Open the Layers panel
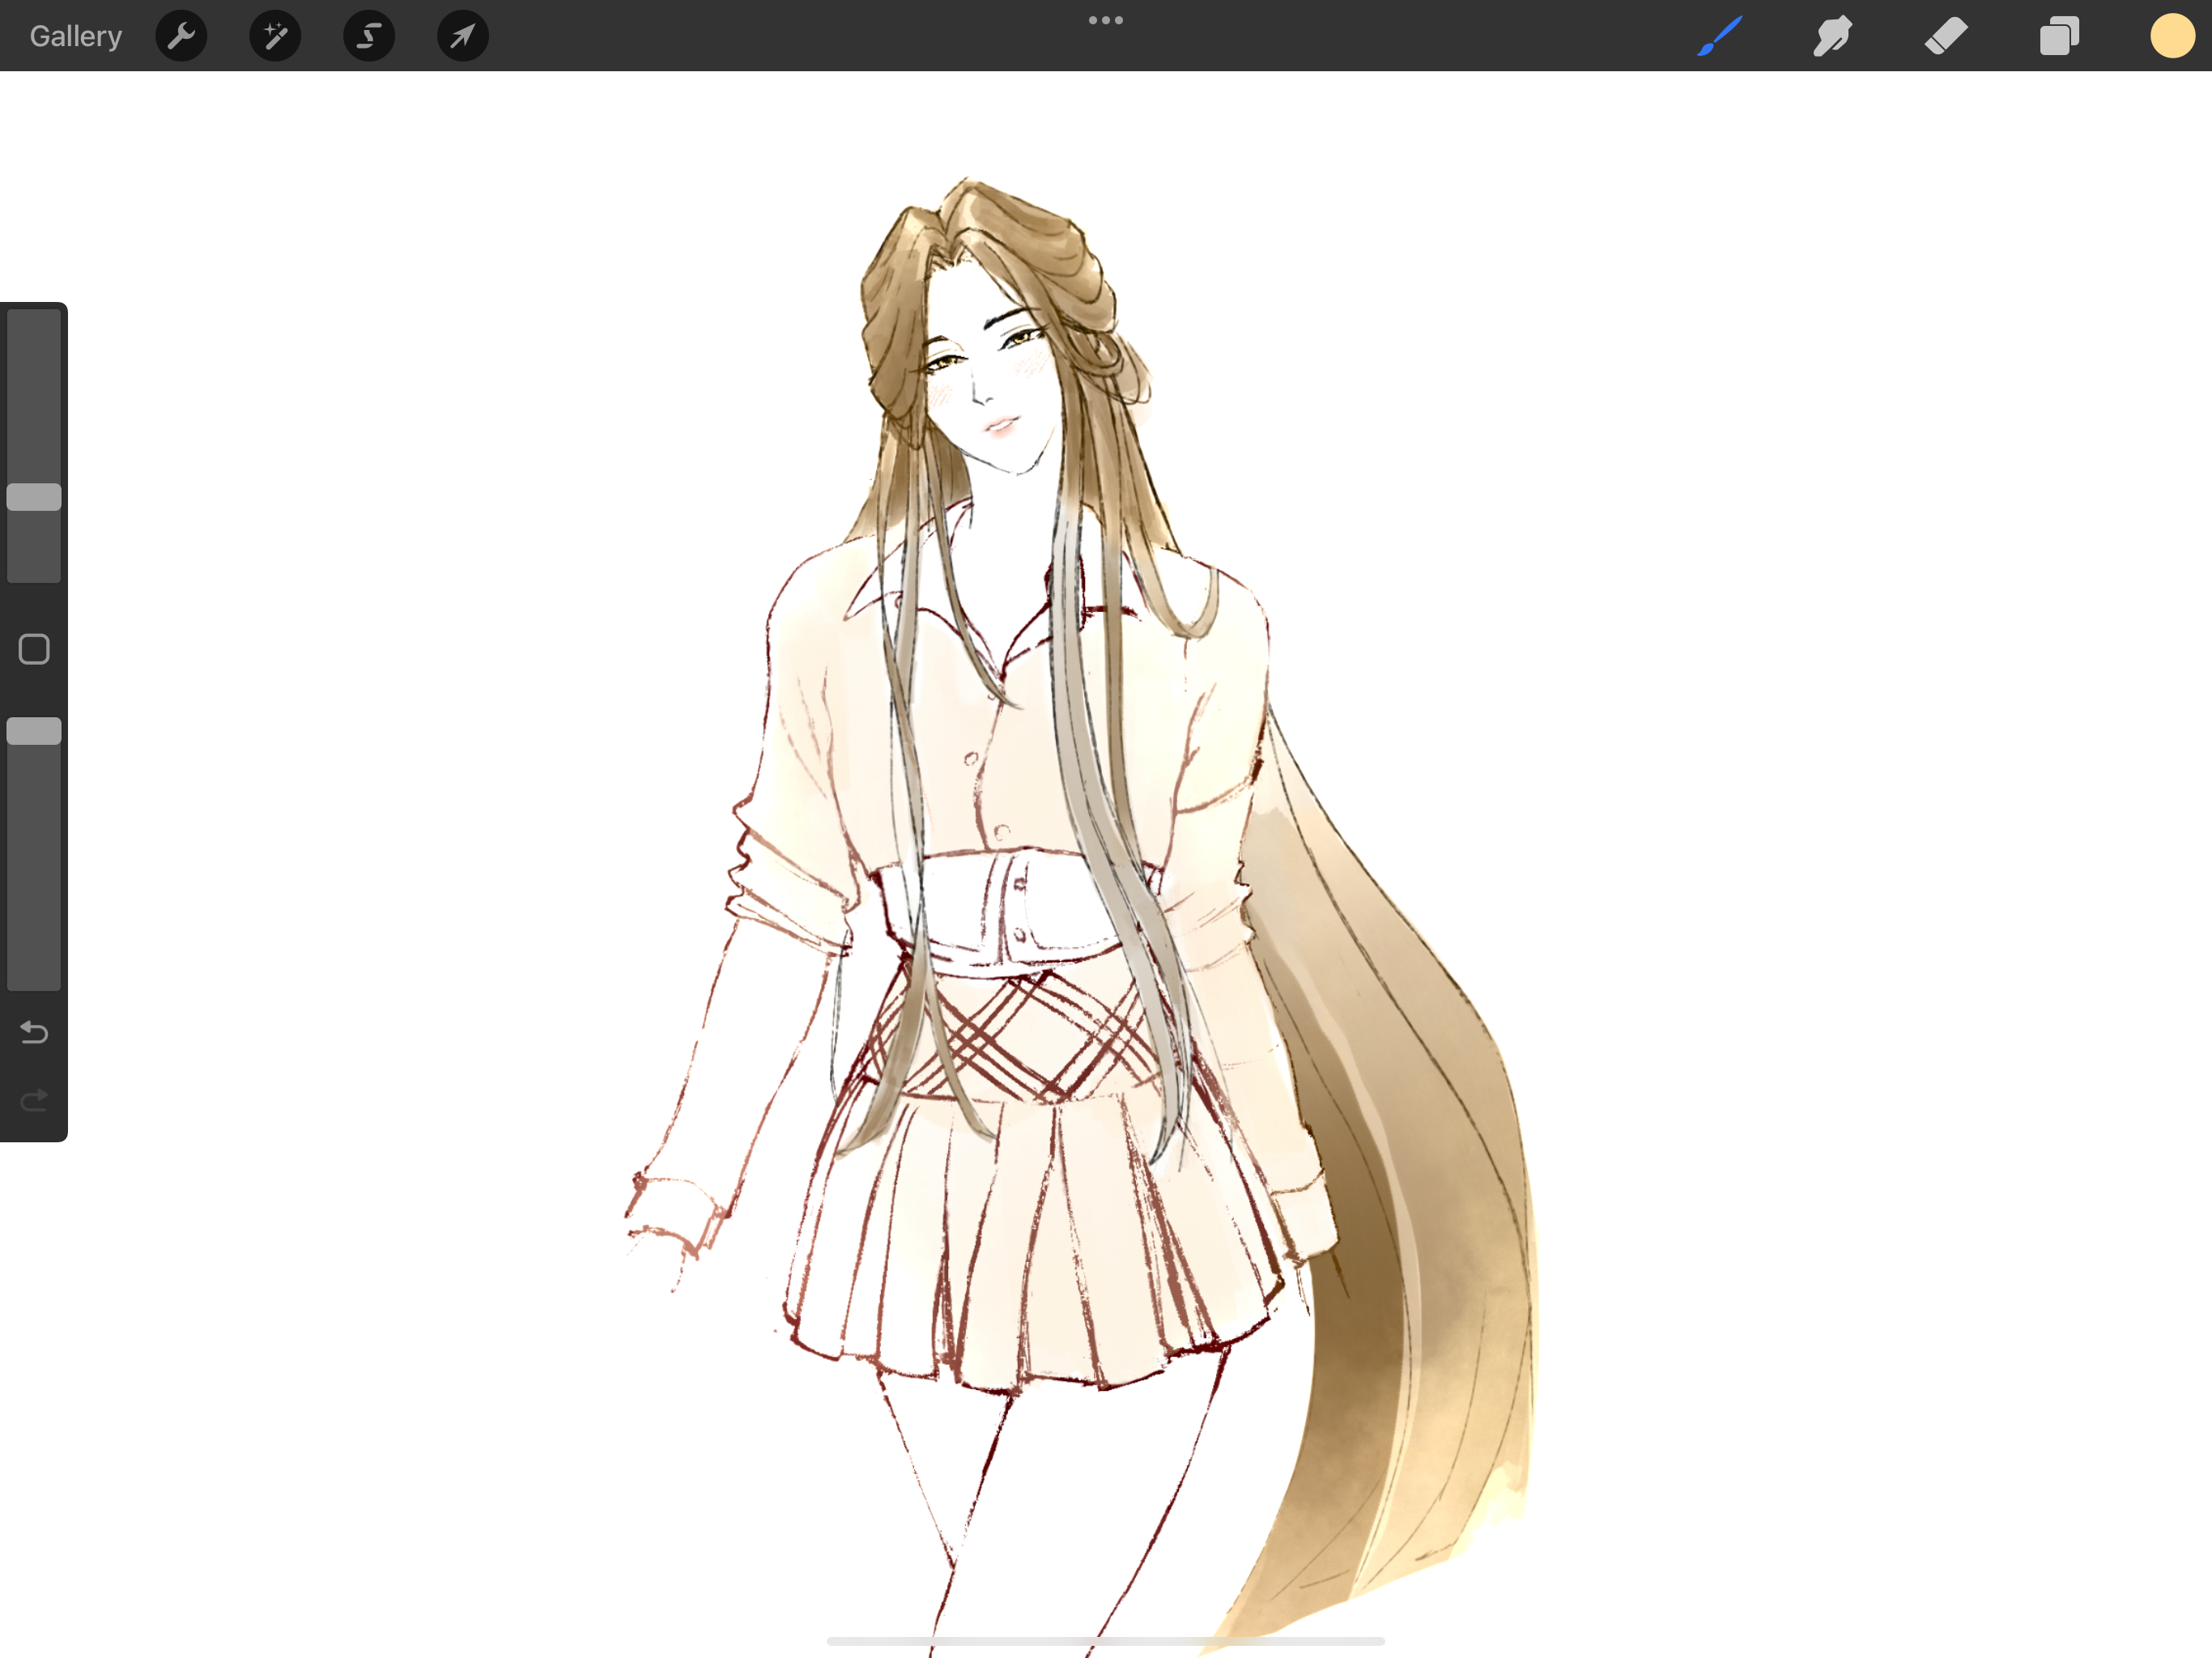2212x1658 pixels. [2059, 36]
